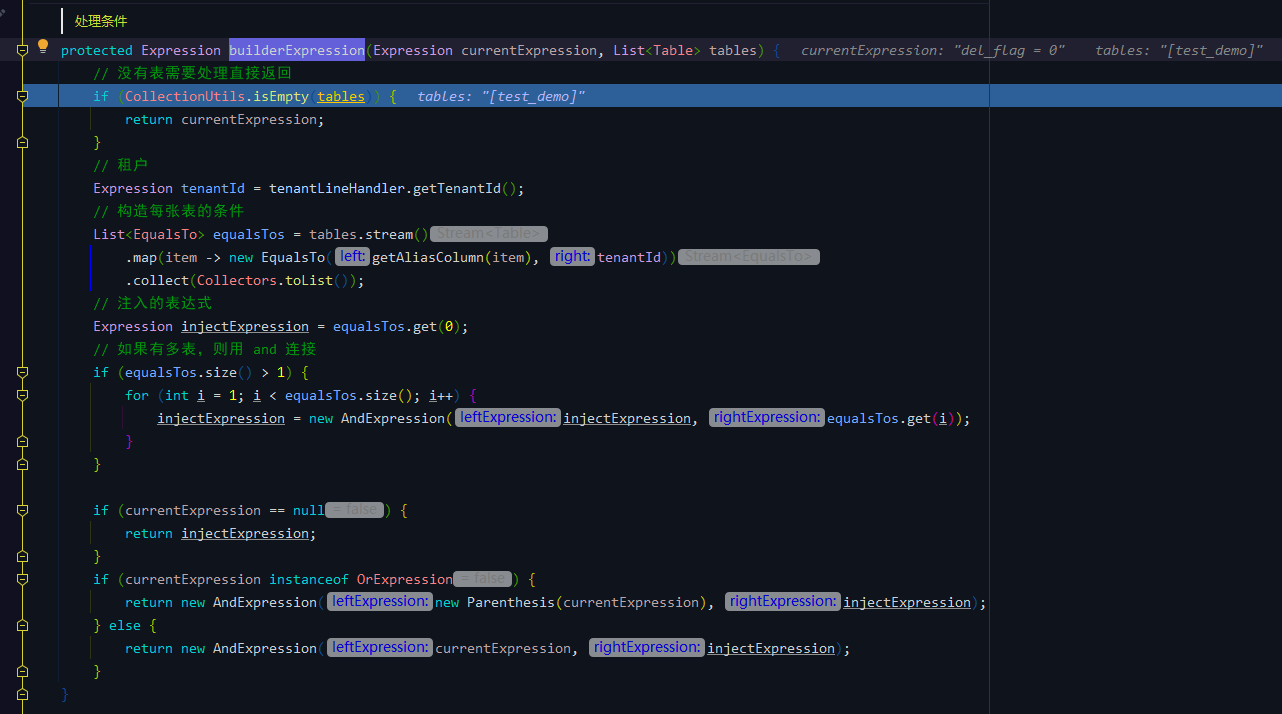Click the comment // 租户
The width and height of the screenshot is (1282, 714).
[121, 165]
